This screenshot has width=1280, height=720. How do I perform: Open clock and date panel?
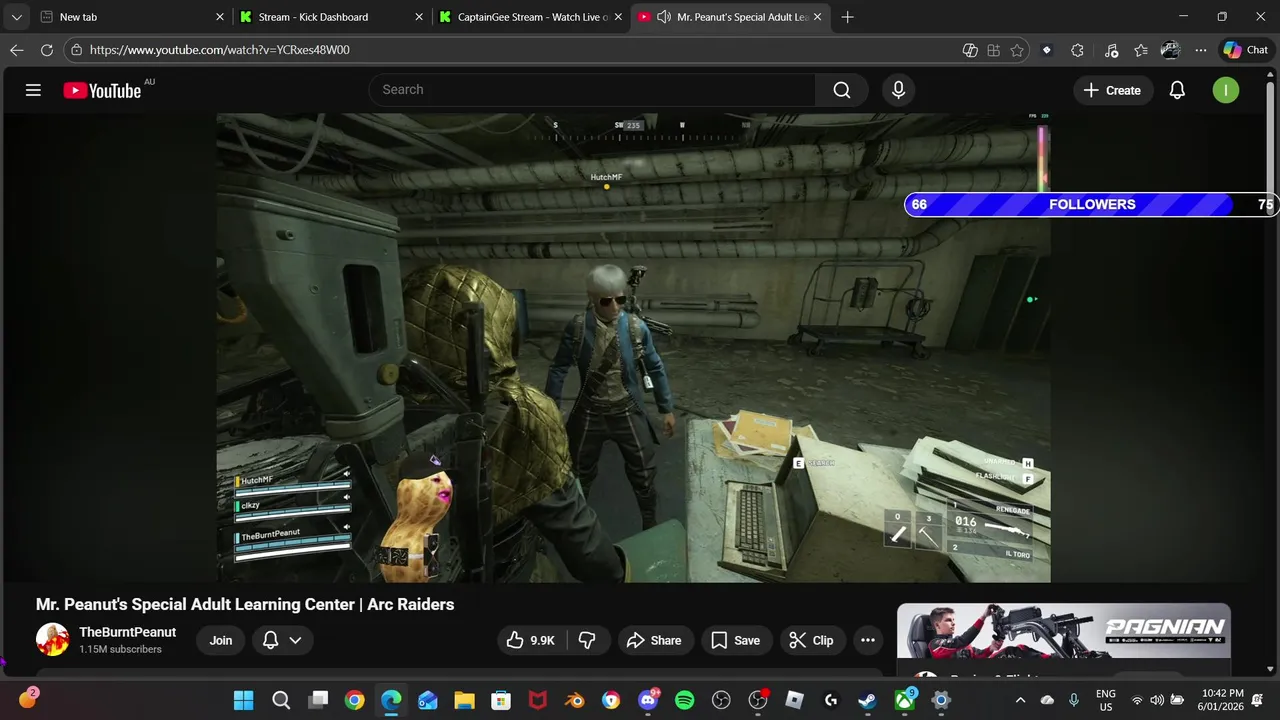(1221, 700)
